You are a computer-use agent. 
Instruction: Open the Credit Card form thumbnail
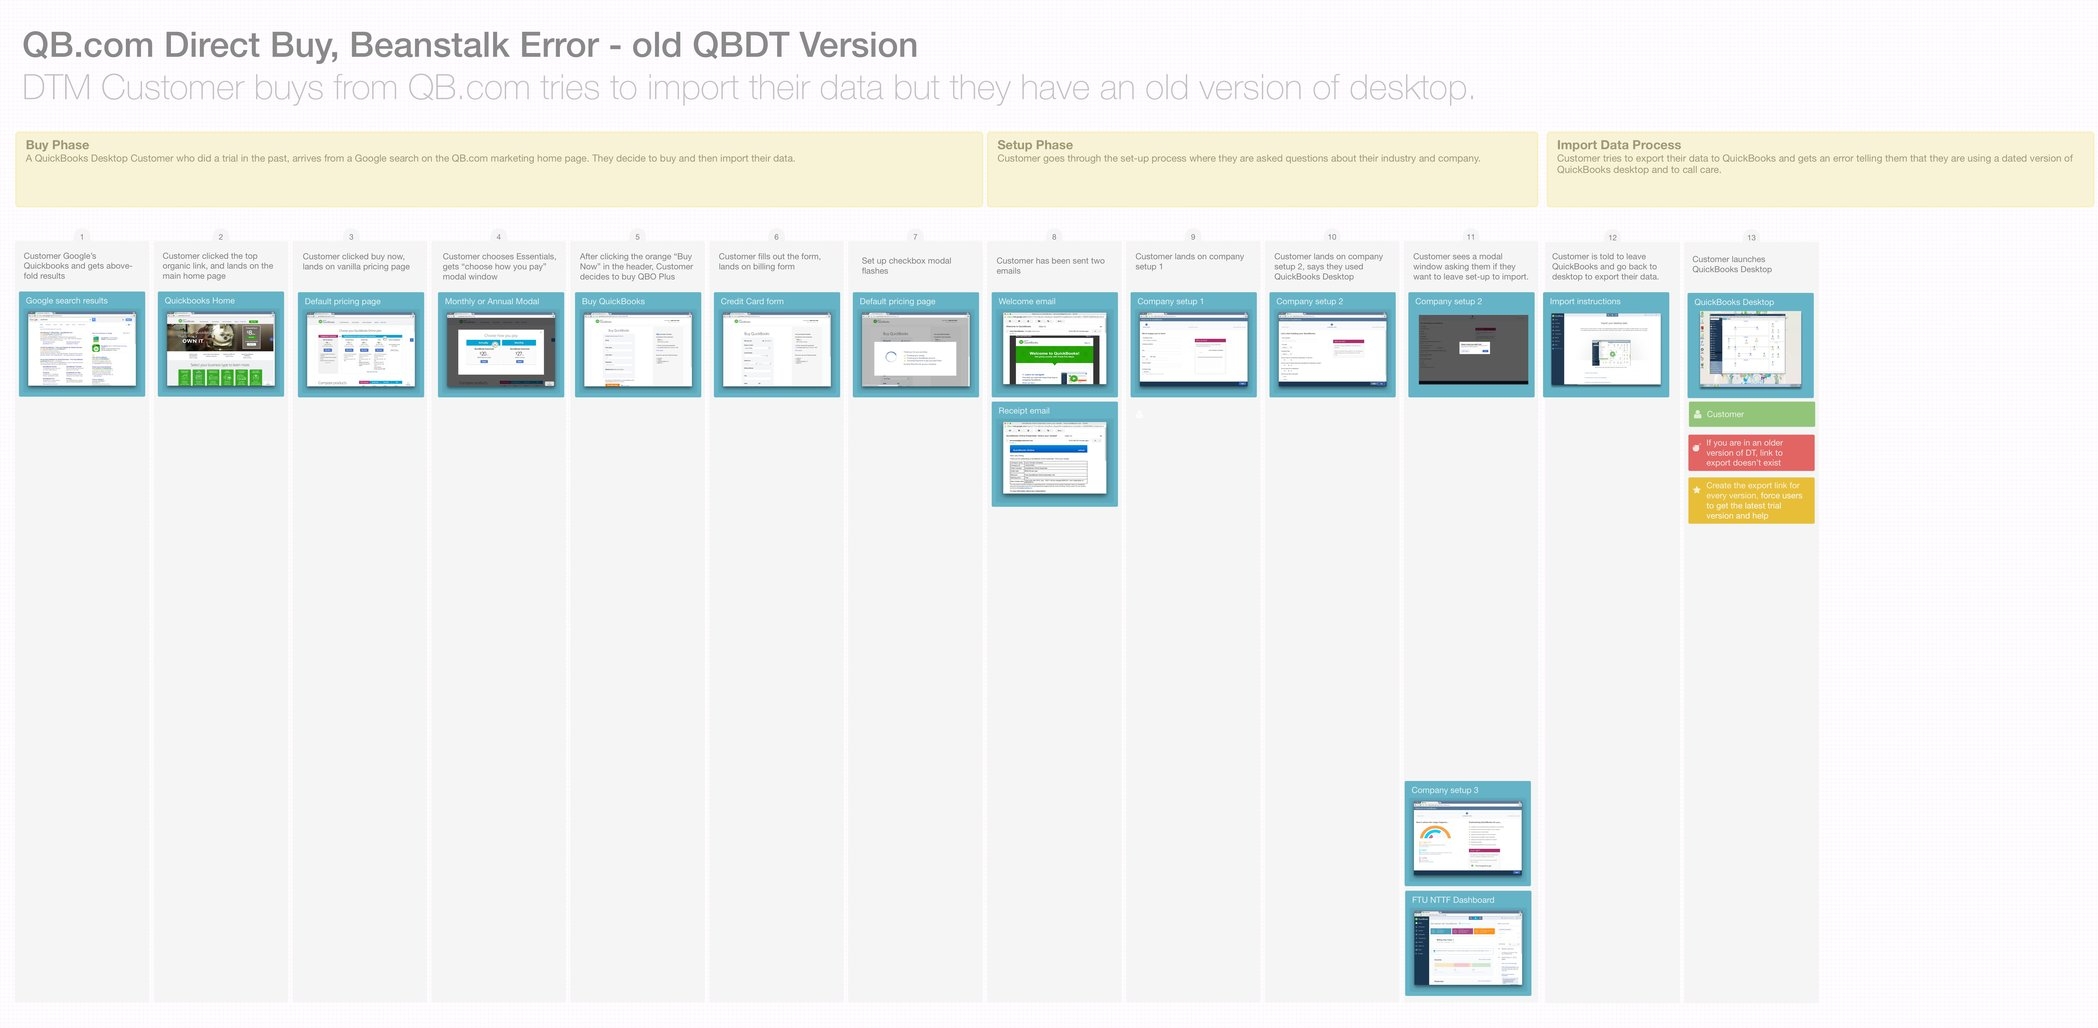click(777, 350)
